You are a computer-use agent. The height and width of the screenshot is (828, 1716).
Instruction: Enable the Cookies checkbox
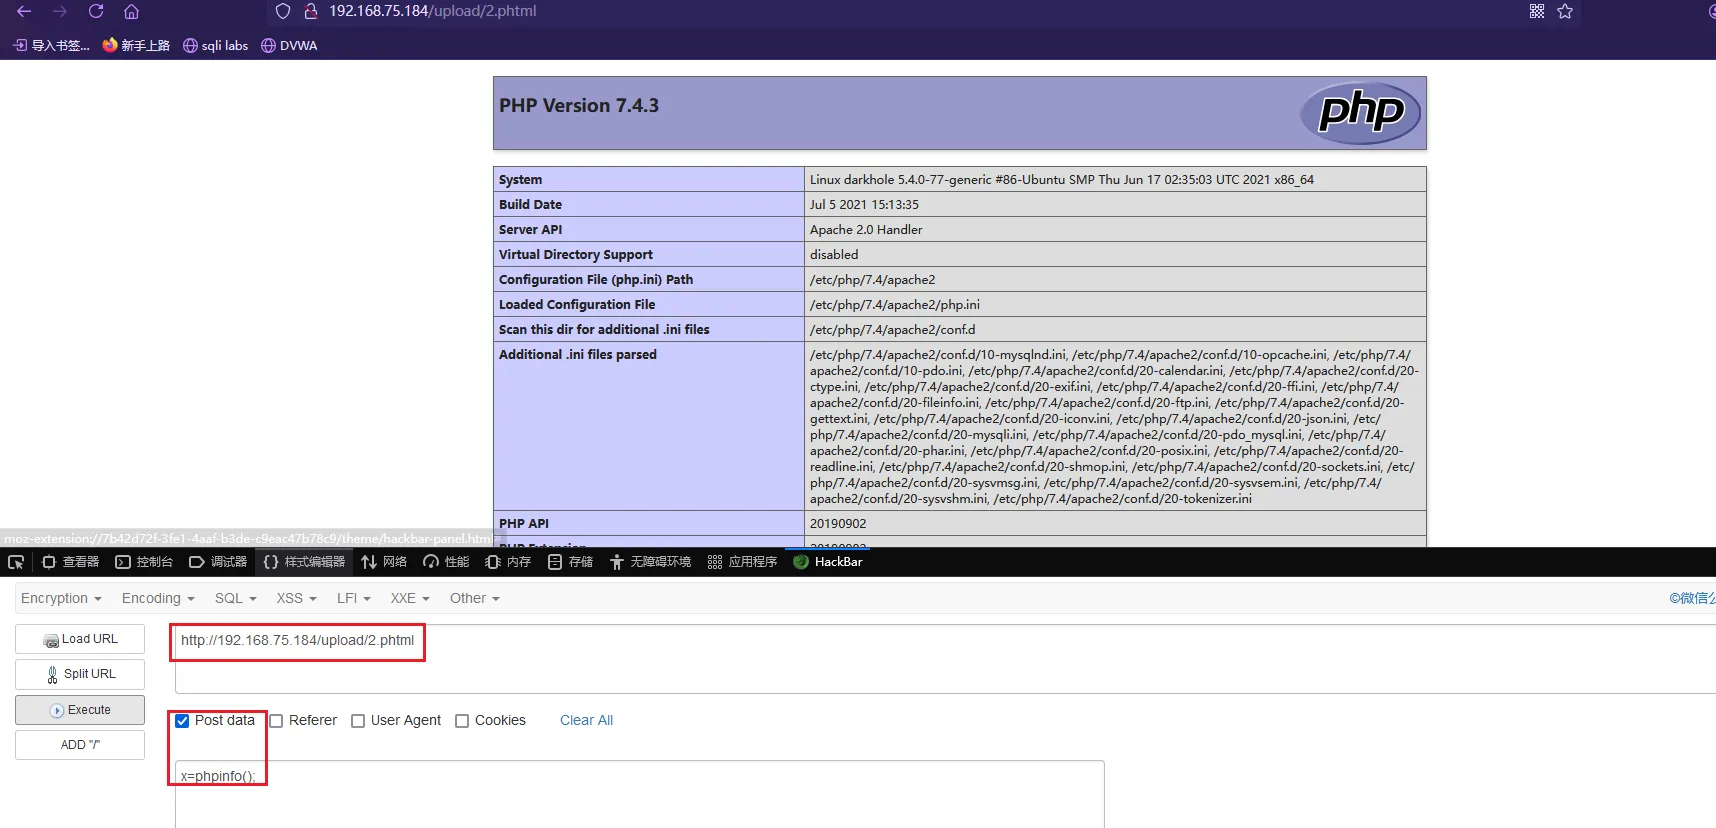tap(462, 721)
